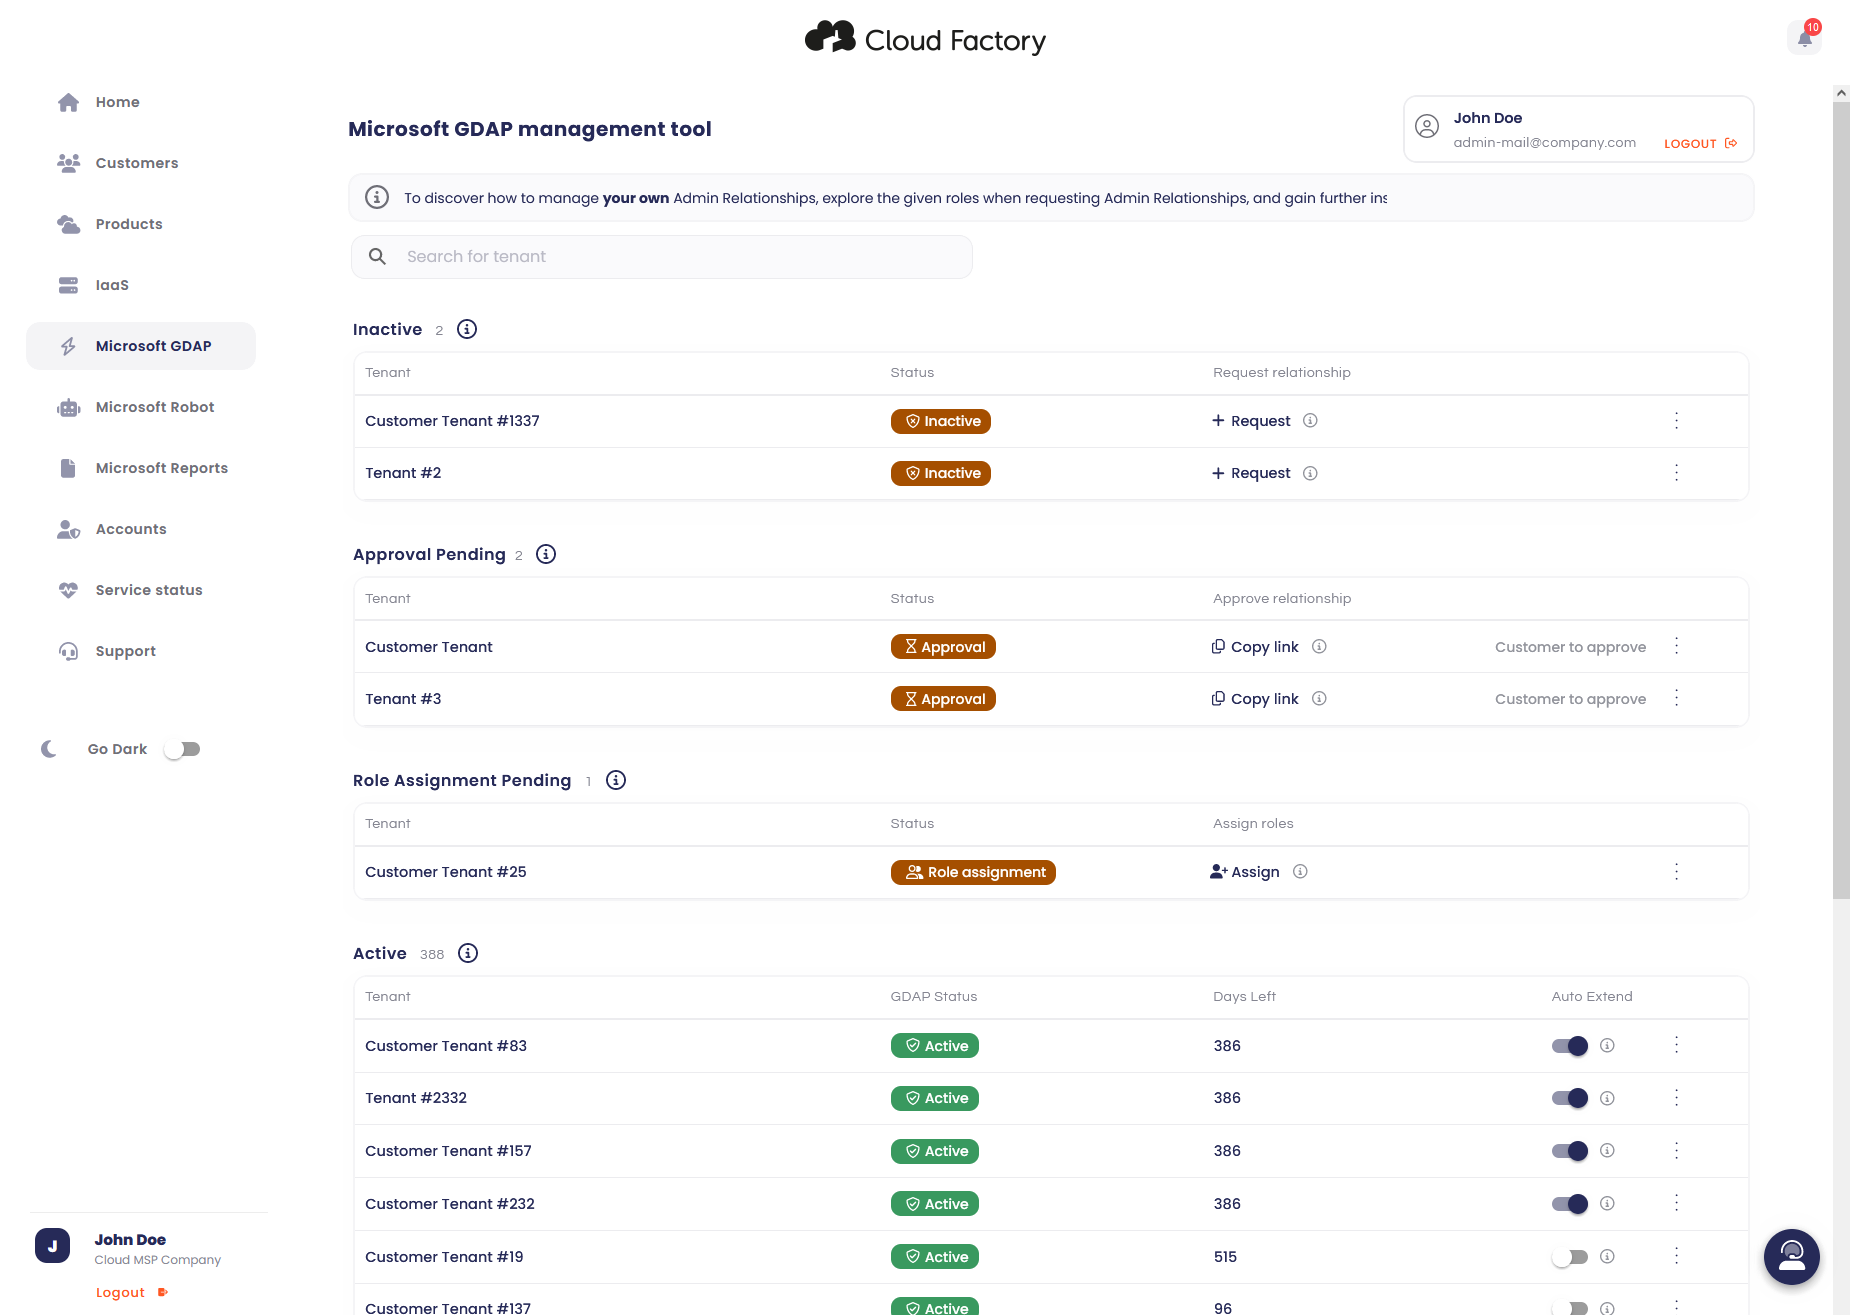Open Microsoft Robot in sidebar

tap(141, 407)
